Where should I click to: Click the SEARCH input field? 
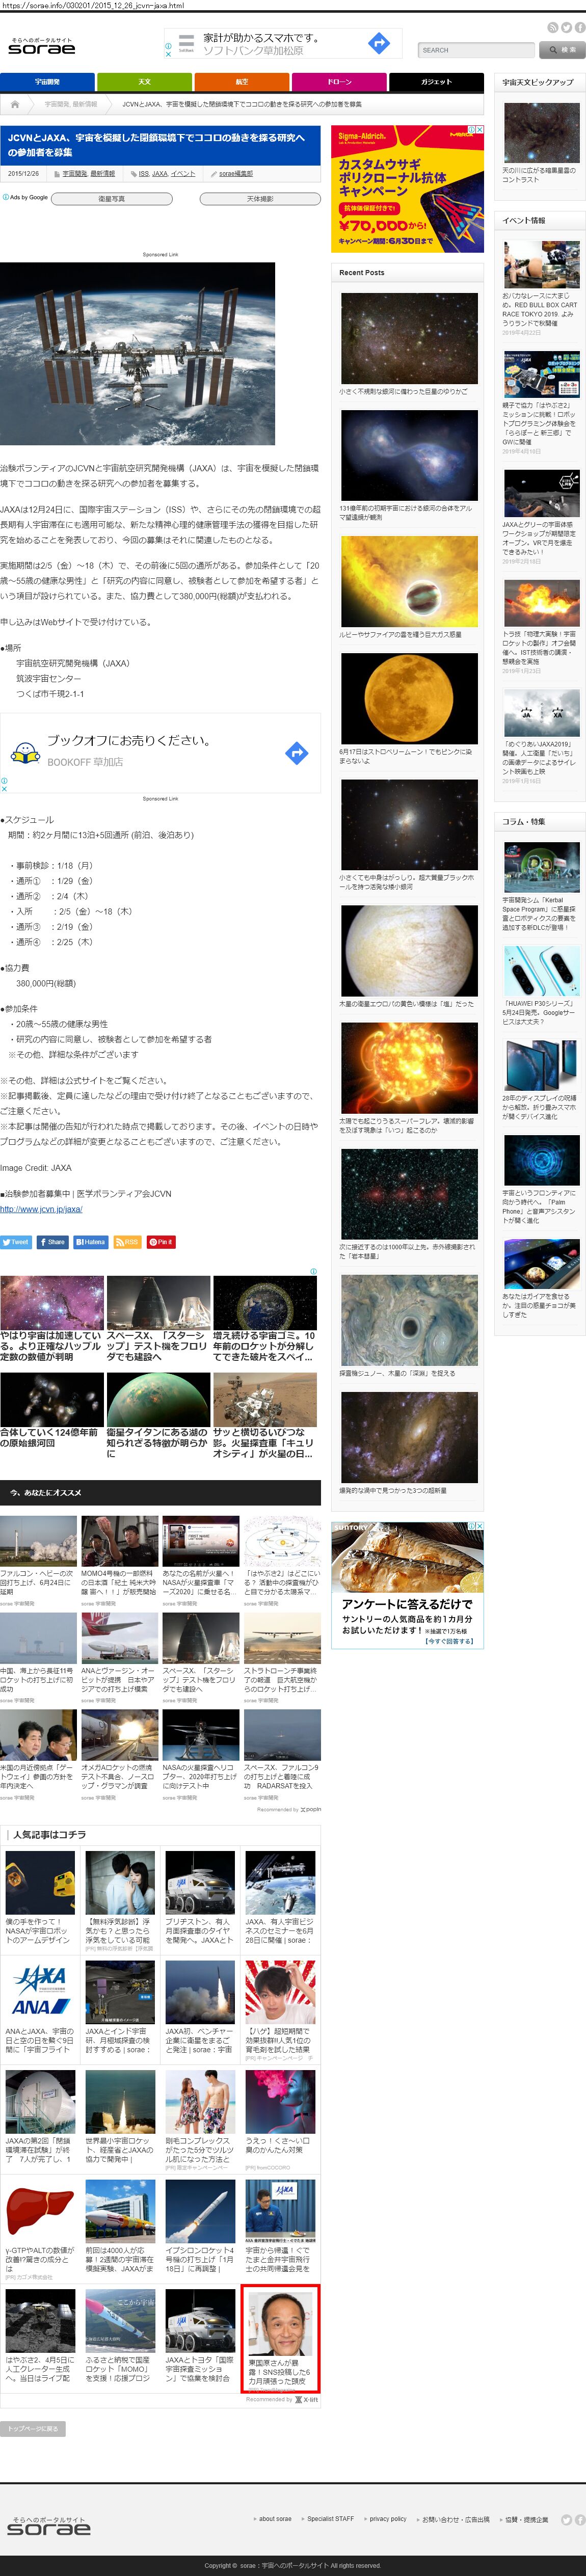476,49
